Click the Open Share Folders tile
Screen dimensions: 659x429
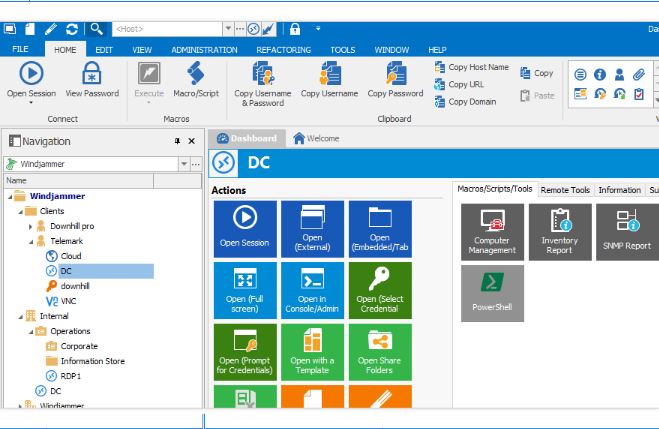click(380, 352)
